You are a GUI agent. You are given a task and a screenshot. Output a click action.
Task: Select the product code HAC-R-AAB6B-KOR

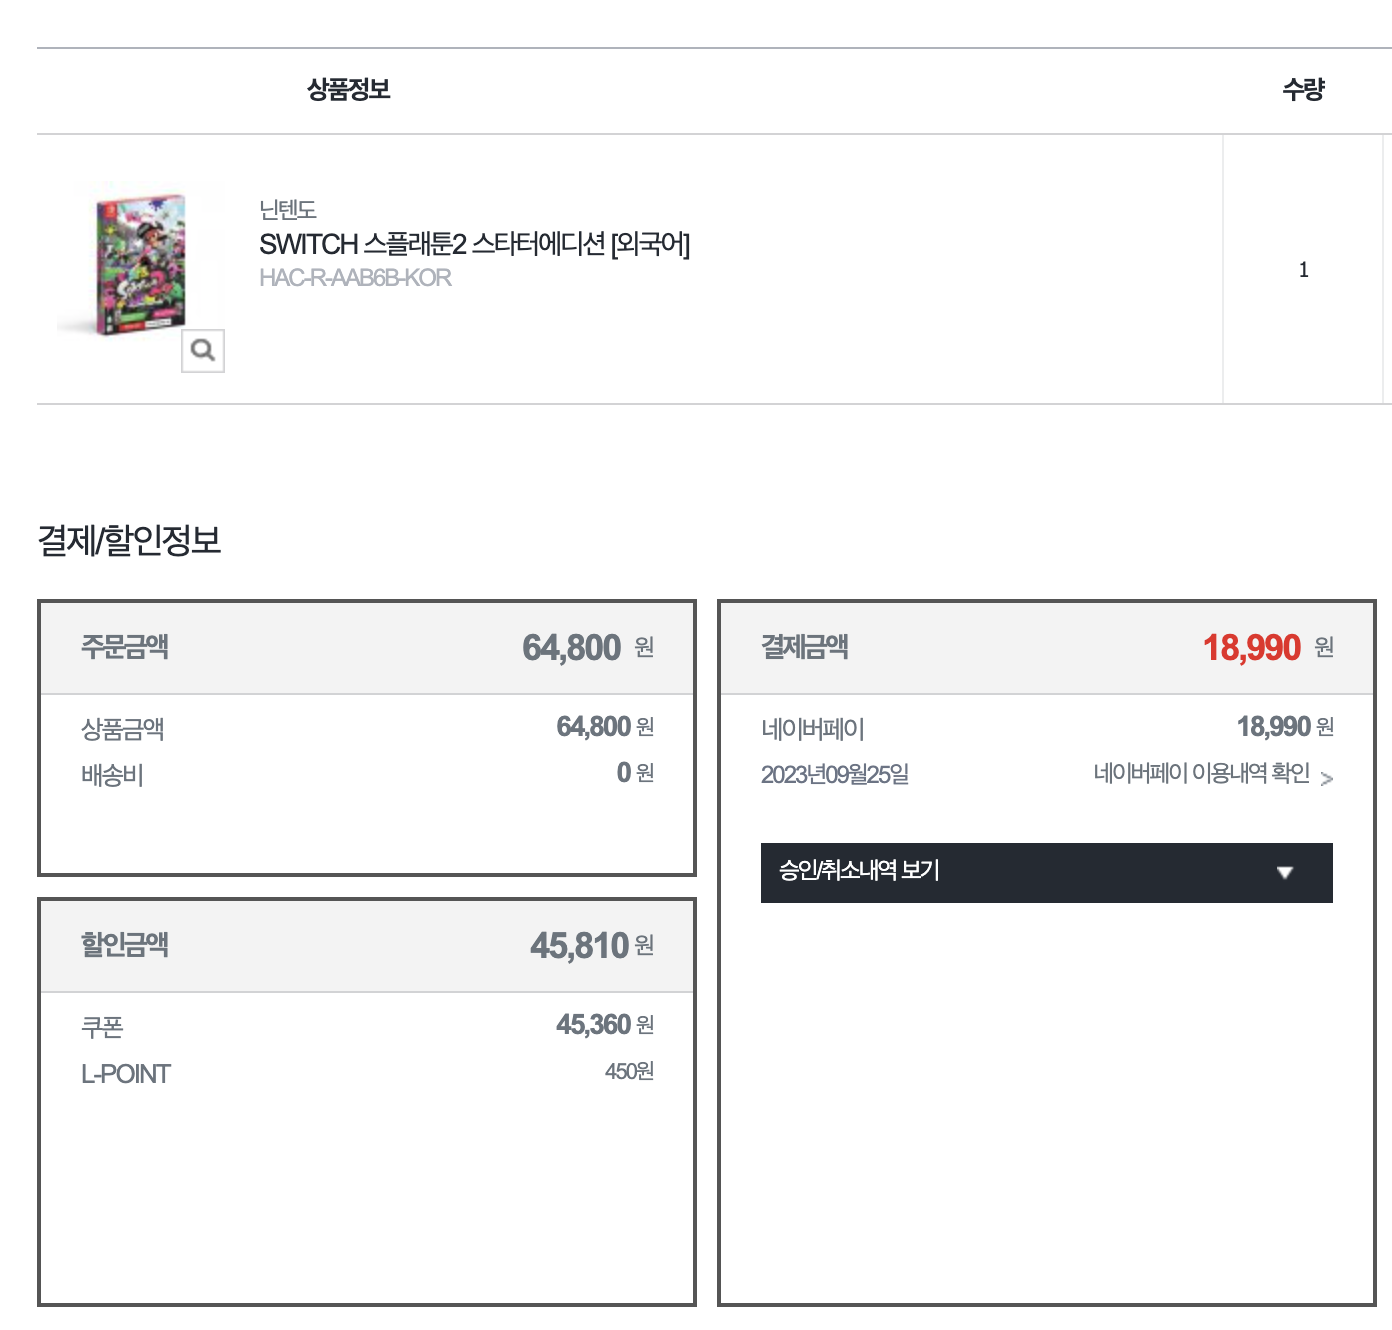pos(355,278)
